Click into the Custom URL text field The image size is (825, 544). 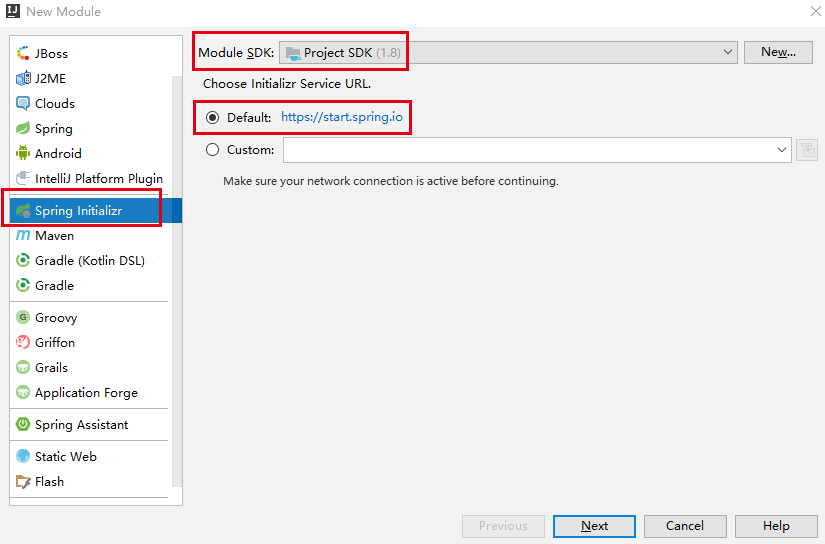tap(528, 150)
